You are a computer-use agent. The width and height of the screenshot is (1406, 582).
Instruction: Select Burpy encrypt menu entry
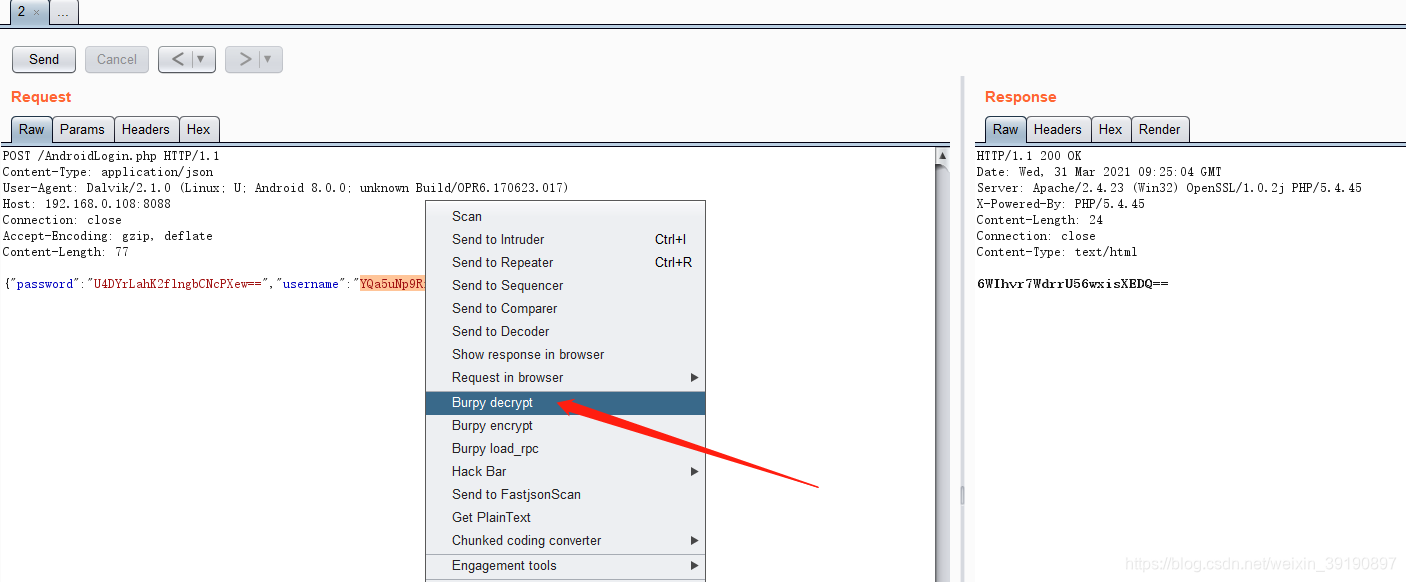[x=565, y=425]
